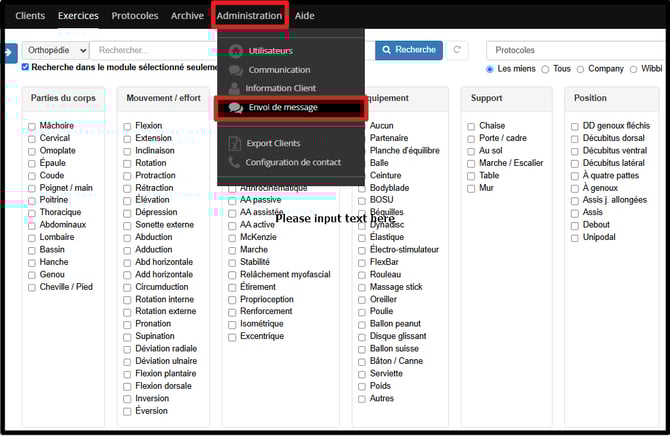Viewport: 670px width, 436px height.
Task: Check the Mâchoire body part checkbox
Action: tap(32, 126)
